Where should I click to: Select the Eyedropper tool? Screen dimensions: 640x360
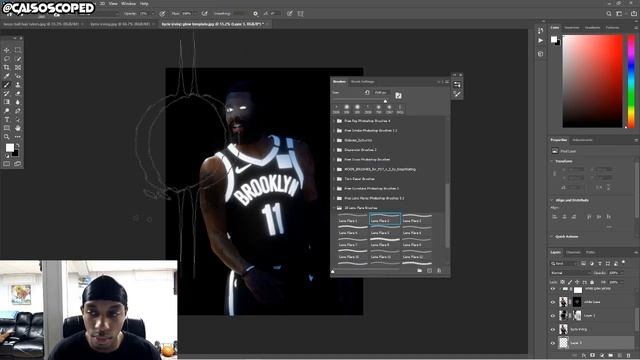tap(7, 76)
